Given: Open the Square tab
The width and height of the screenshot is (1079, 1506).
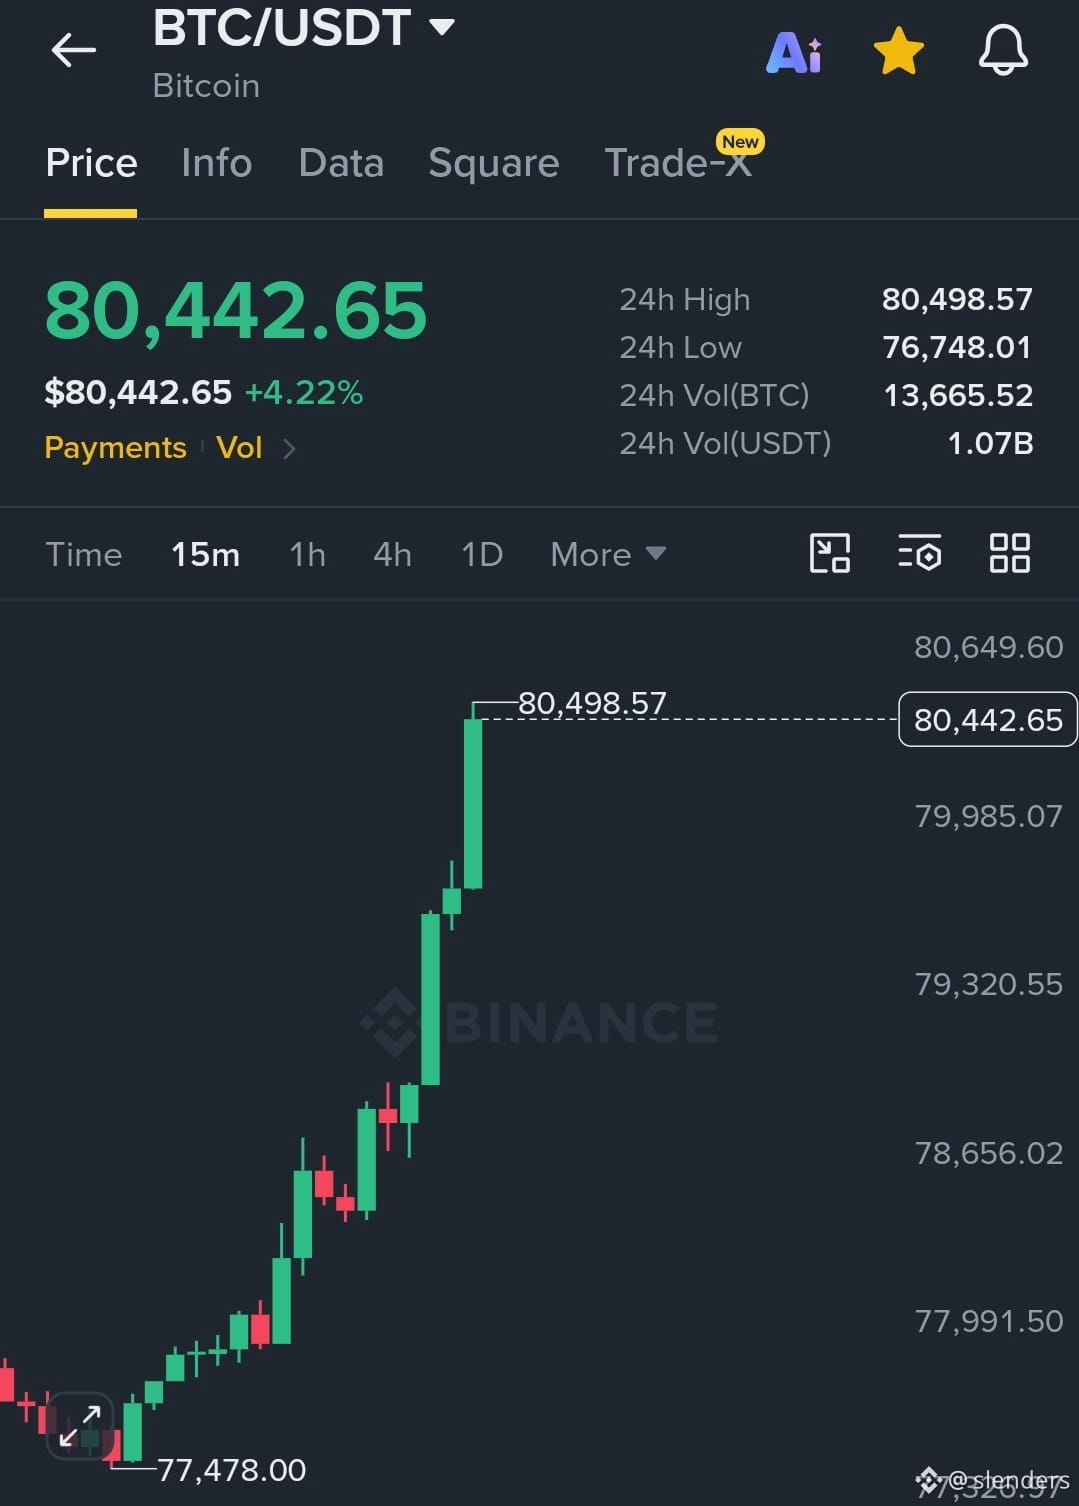Looking at the screenshot, I should click(494, 163).
